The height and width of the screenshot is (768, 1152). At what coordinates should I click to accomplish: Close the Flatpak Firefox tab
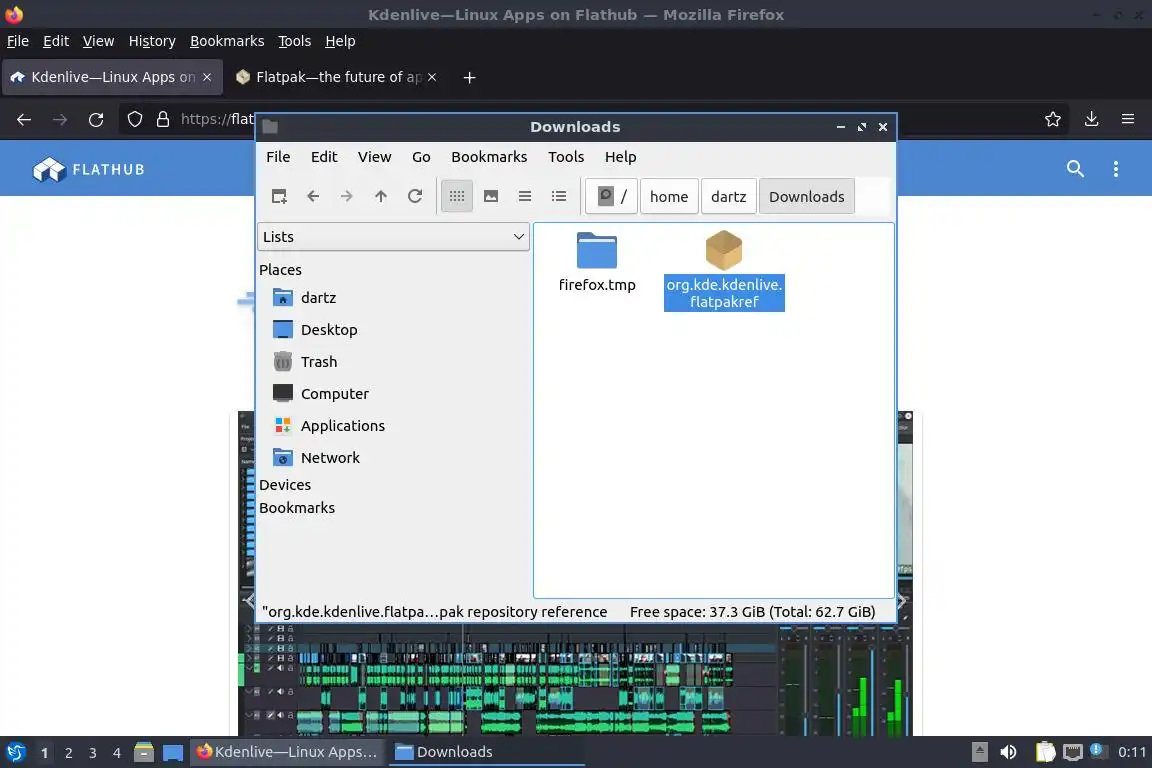(x=432, y=77)
